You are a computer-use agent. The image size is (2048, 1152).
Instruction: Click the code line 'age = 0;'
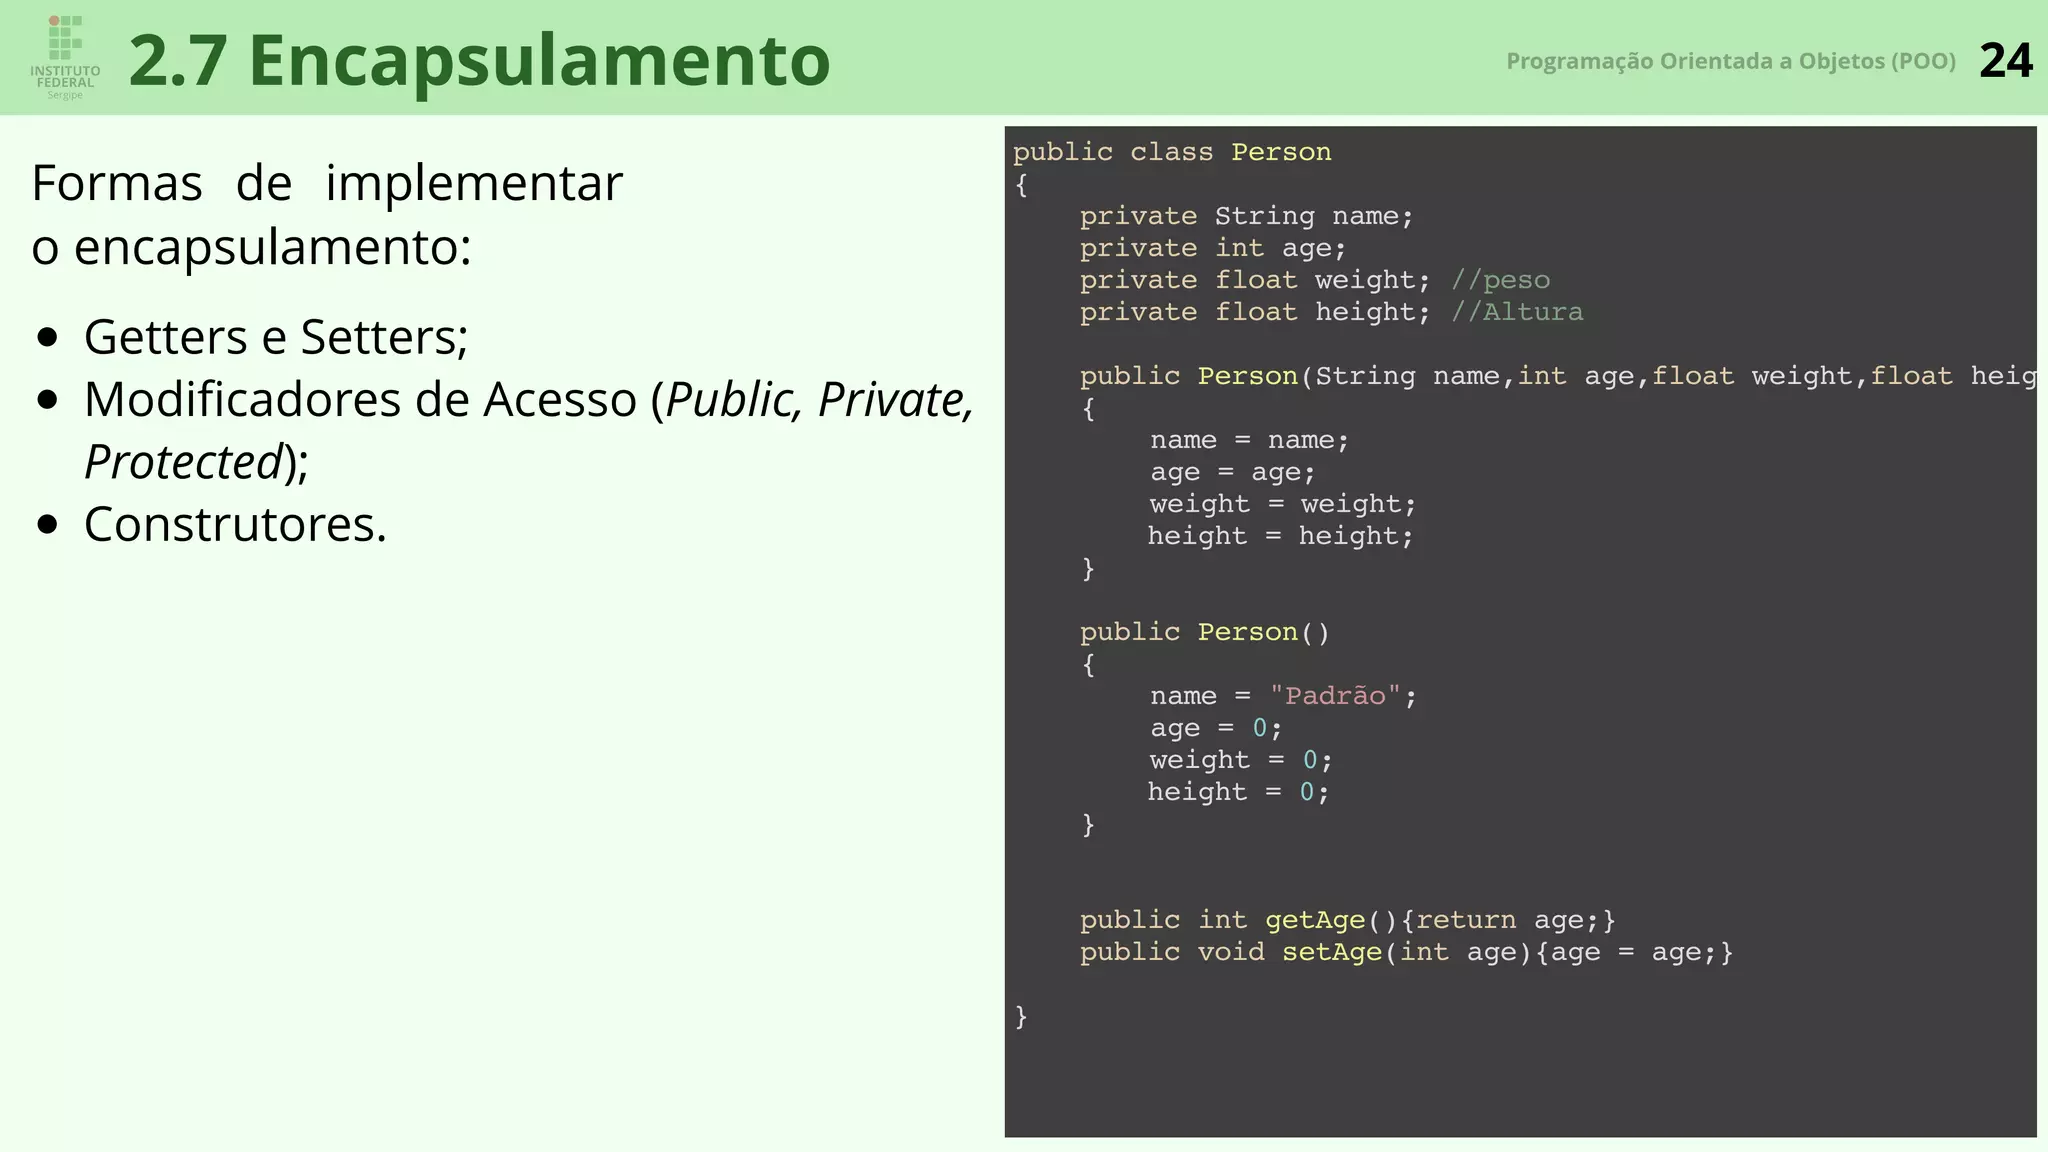tap(1216, 728)
